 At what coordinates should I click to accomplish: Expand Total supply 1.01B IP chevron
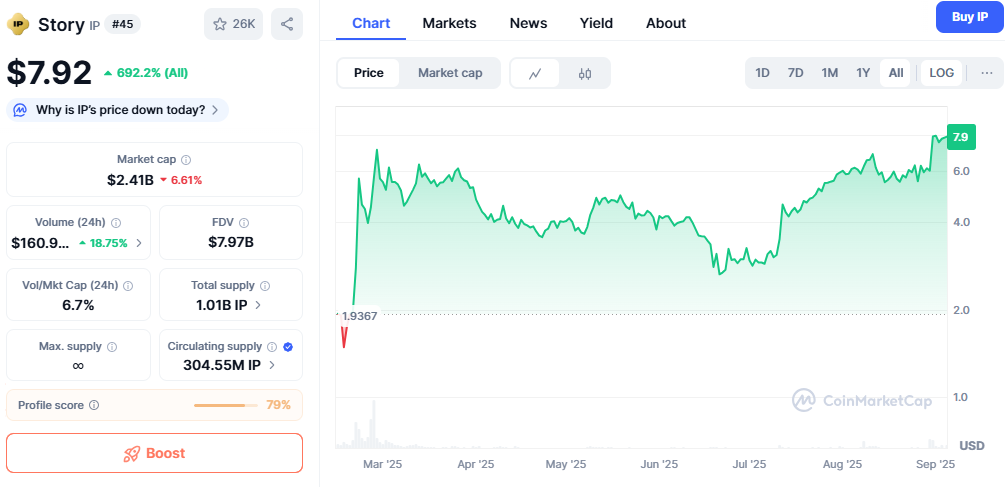(258, 305)
